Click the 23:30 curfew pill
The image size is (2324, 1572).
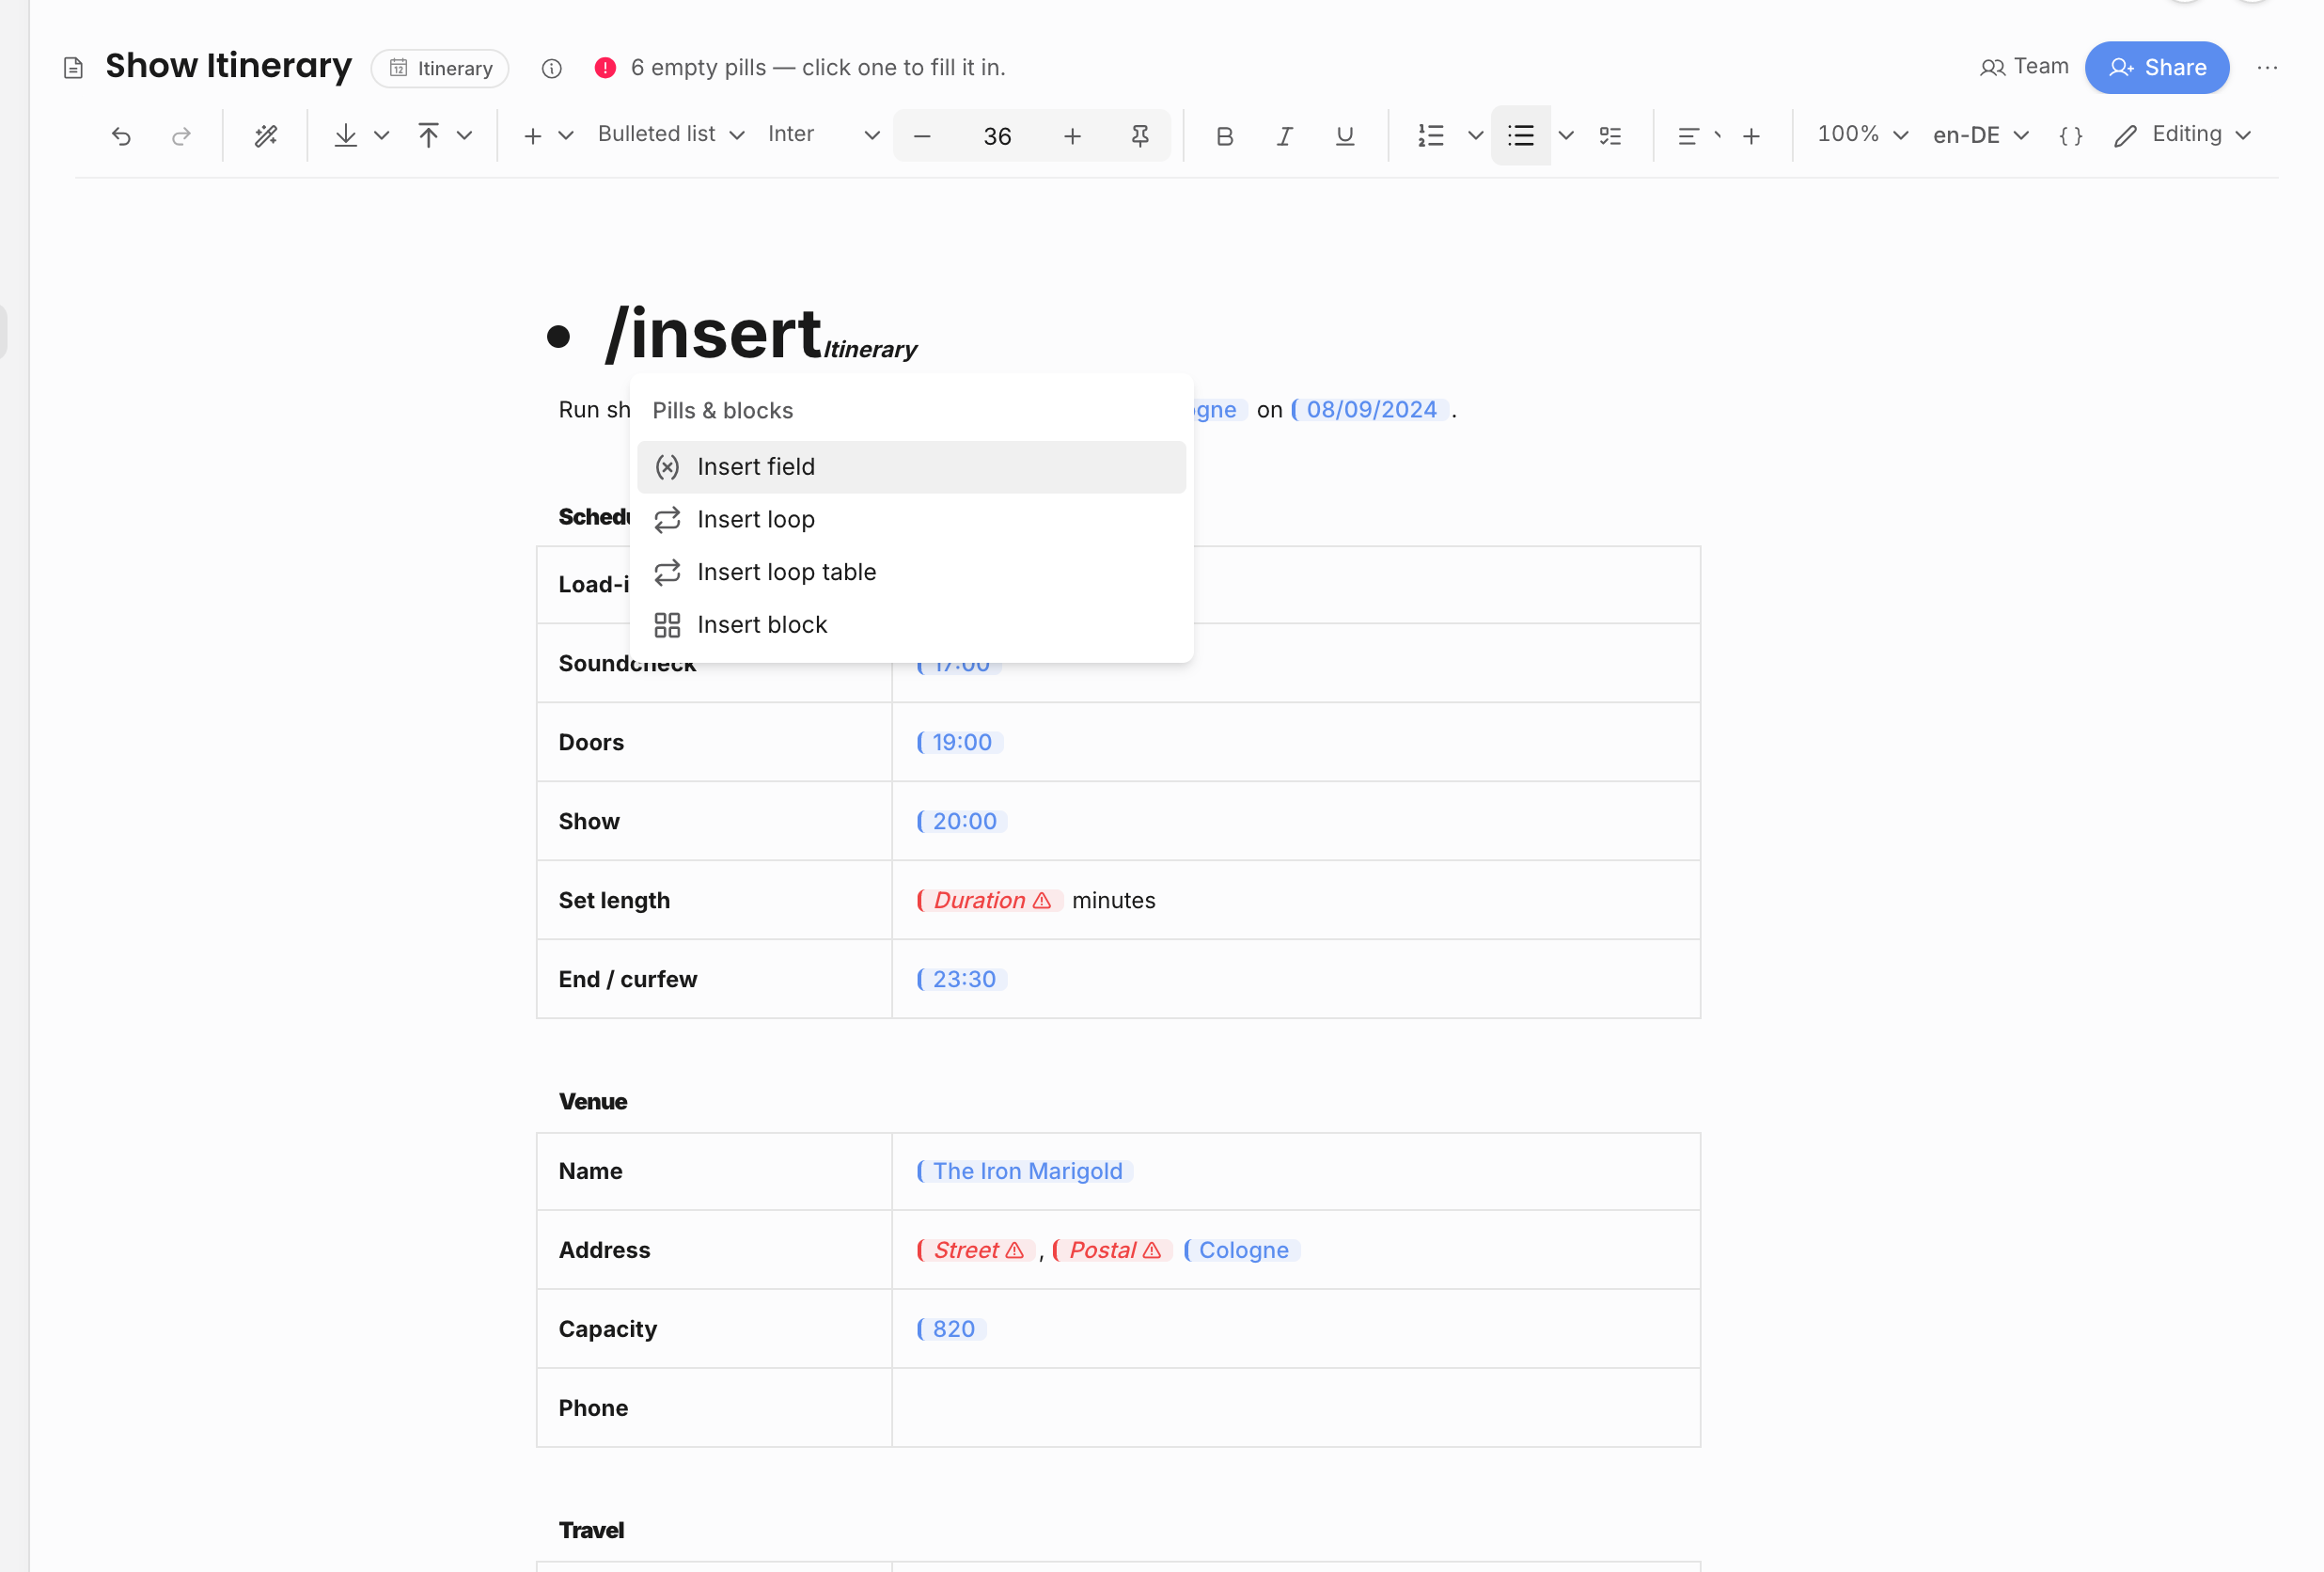point(962,979)
